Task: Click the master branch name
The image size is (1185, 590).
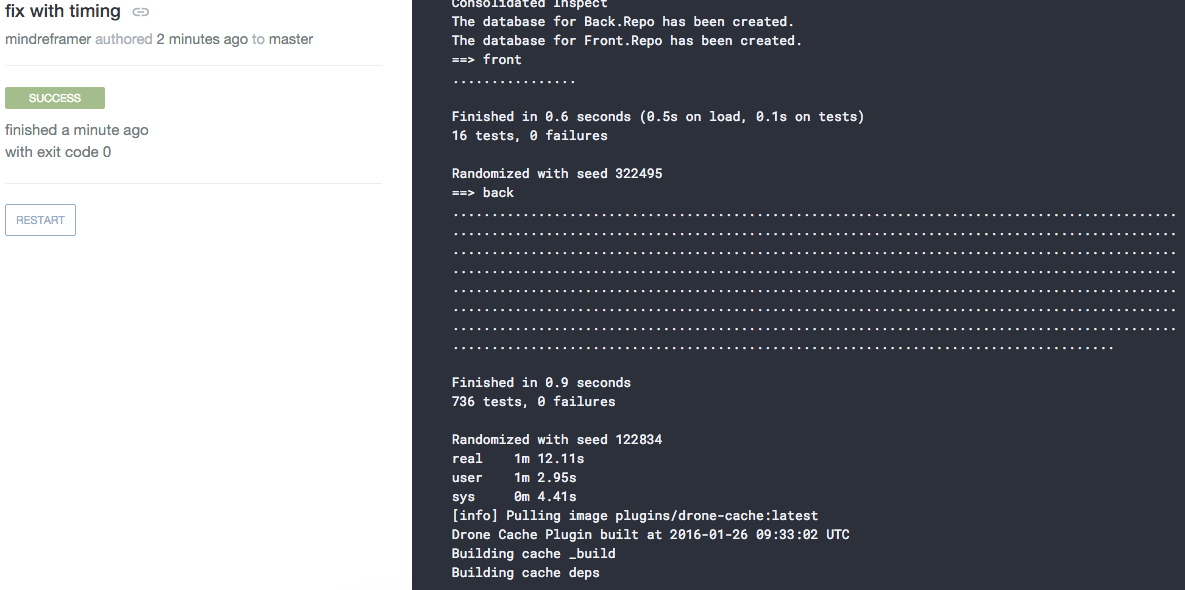Action: (291, 39)
